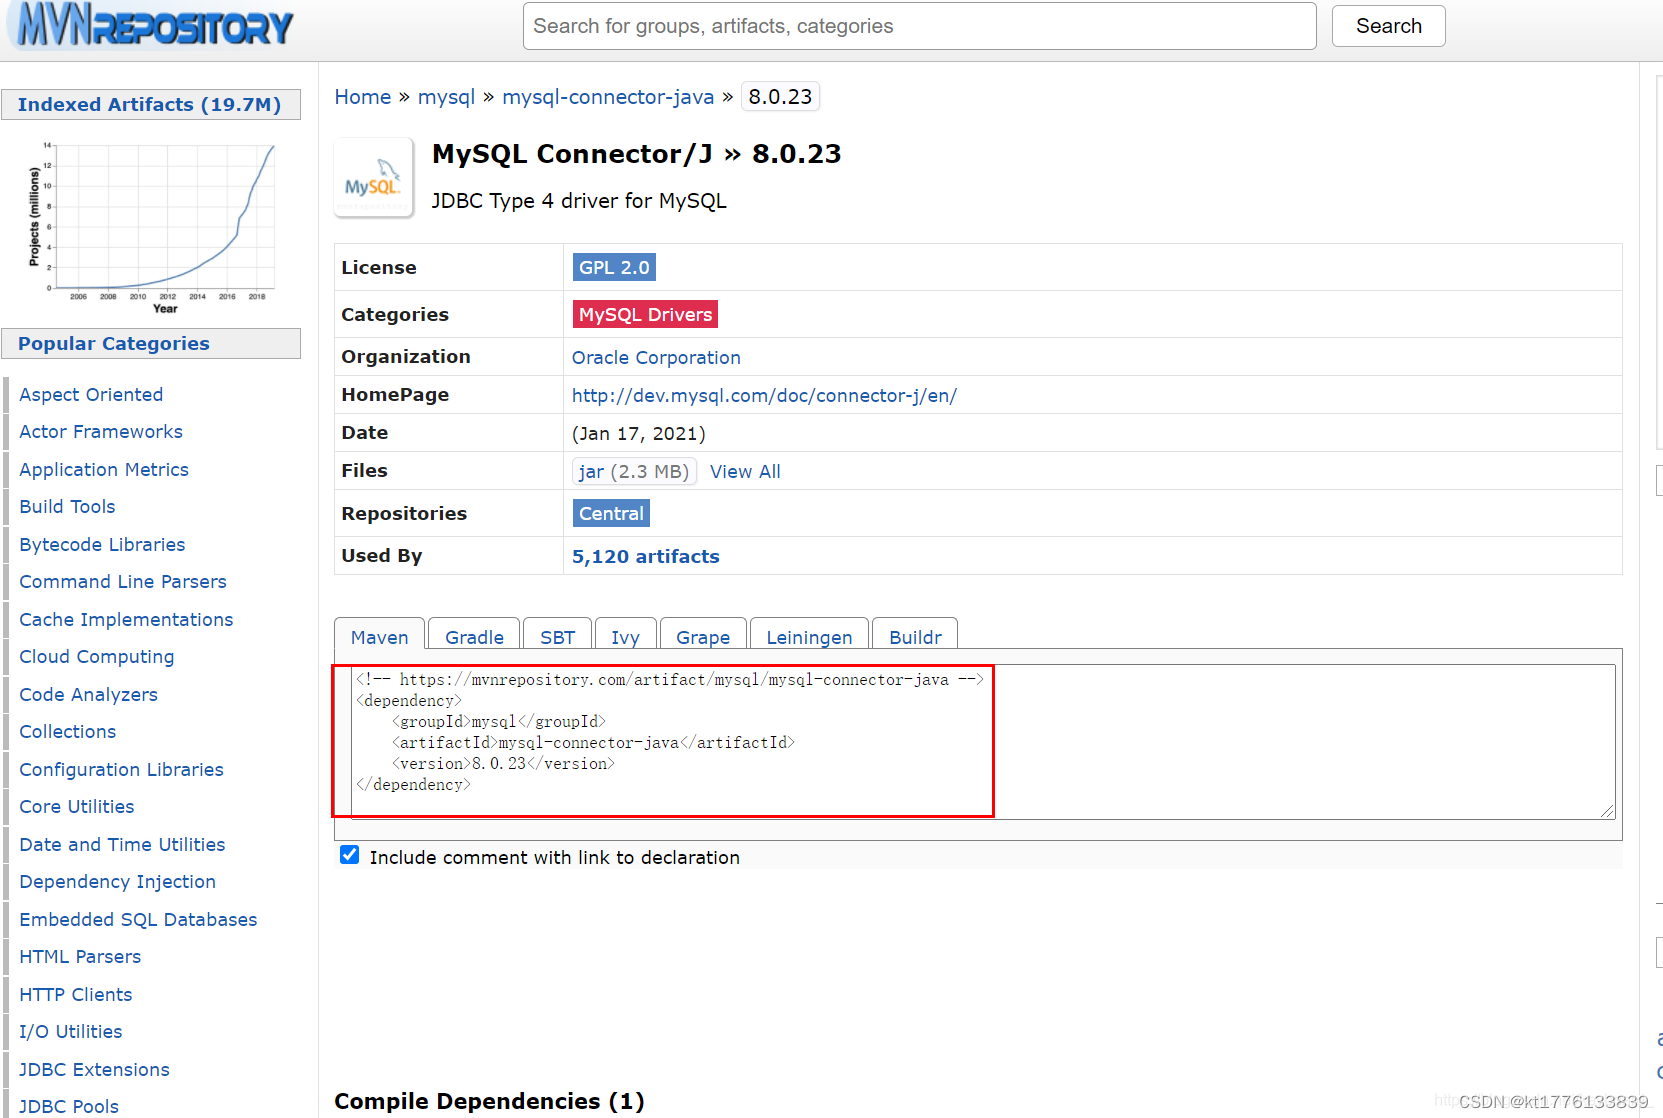
Task: Open mysql-connector-java breadcrumb link
Action: point(608,97)
